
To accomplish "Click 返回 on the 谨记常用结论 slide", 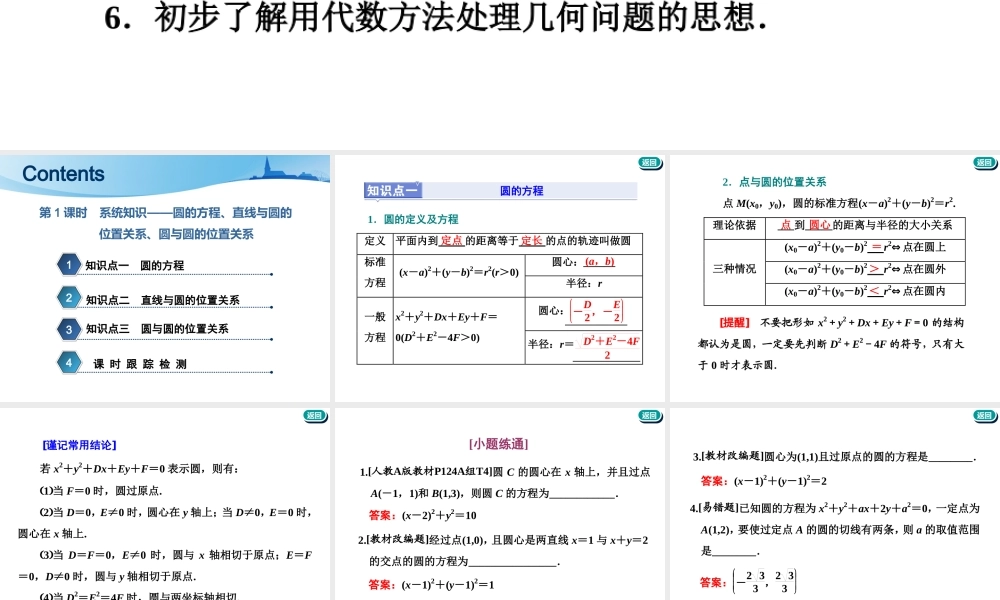I will click(314, 415).
